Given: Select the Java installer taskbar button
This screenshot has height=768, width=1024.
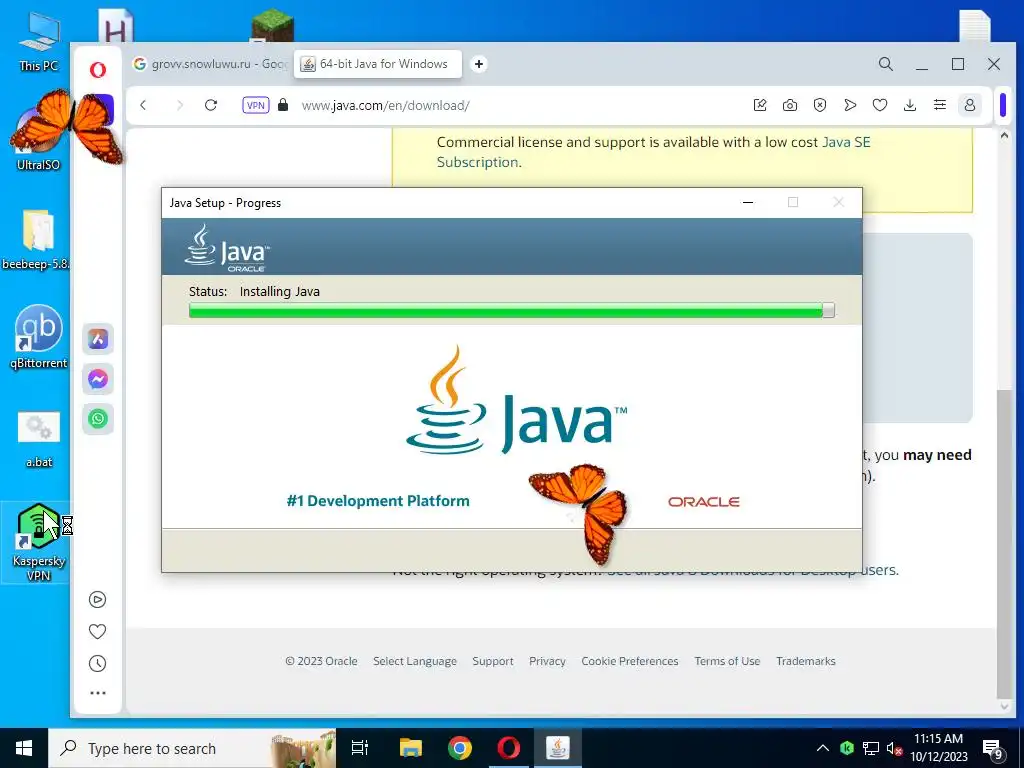Looking at the screenshot, I should coord(558,748).
